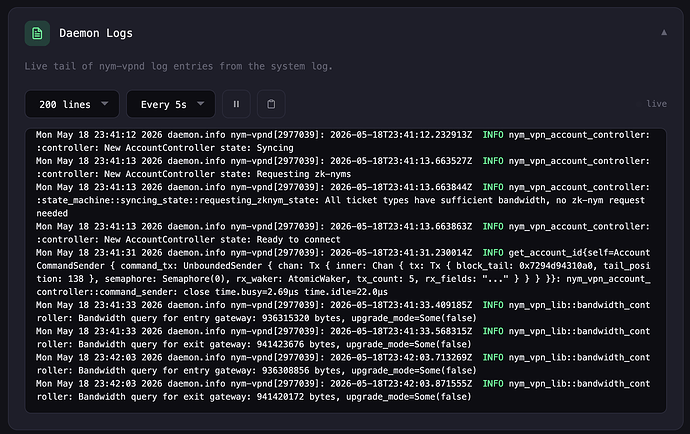Open the 200 lines dropdown
Screen dimensions: 690x434
point(72,104)
